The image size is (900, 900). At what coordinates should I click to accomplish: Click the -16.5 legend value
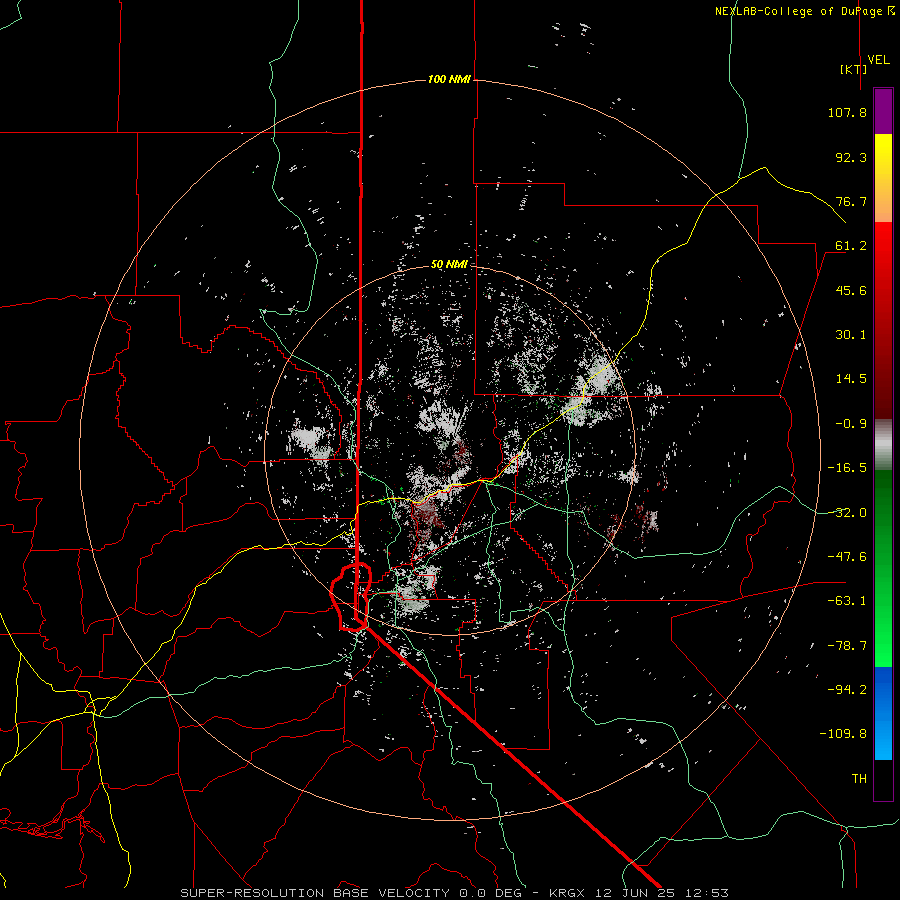pos(847,468)
